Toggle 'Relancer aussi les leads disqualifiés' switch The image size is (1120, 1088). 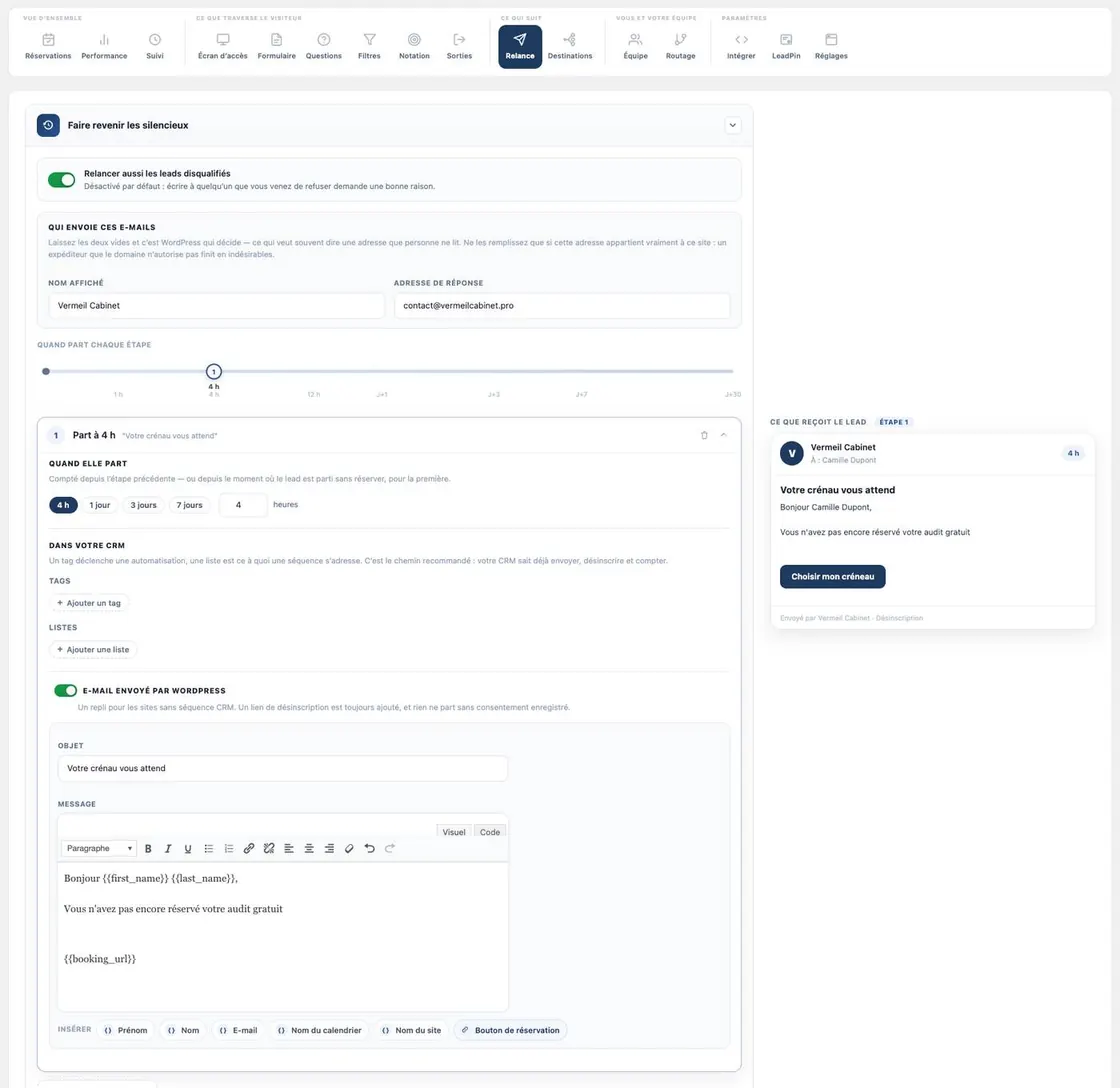pos(61,180)
